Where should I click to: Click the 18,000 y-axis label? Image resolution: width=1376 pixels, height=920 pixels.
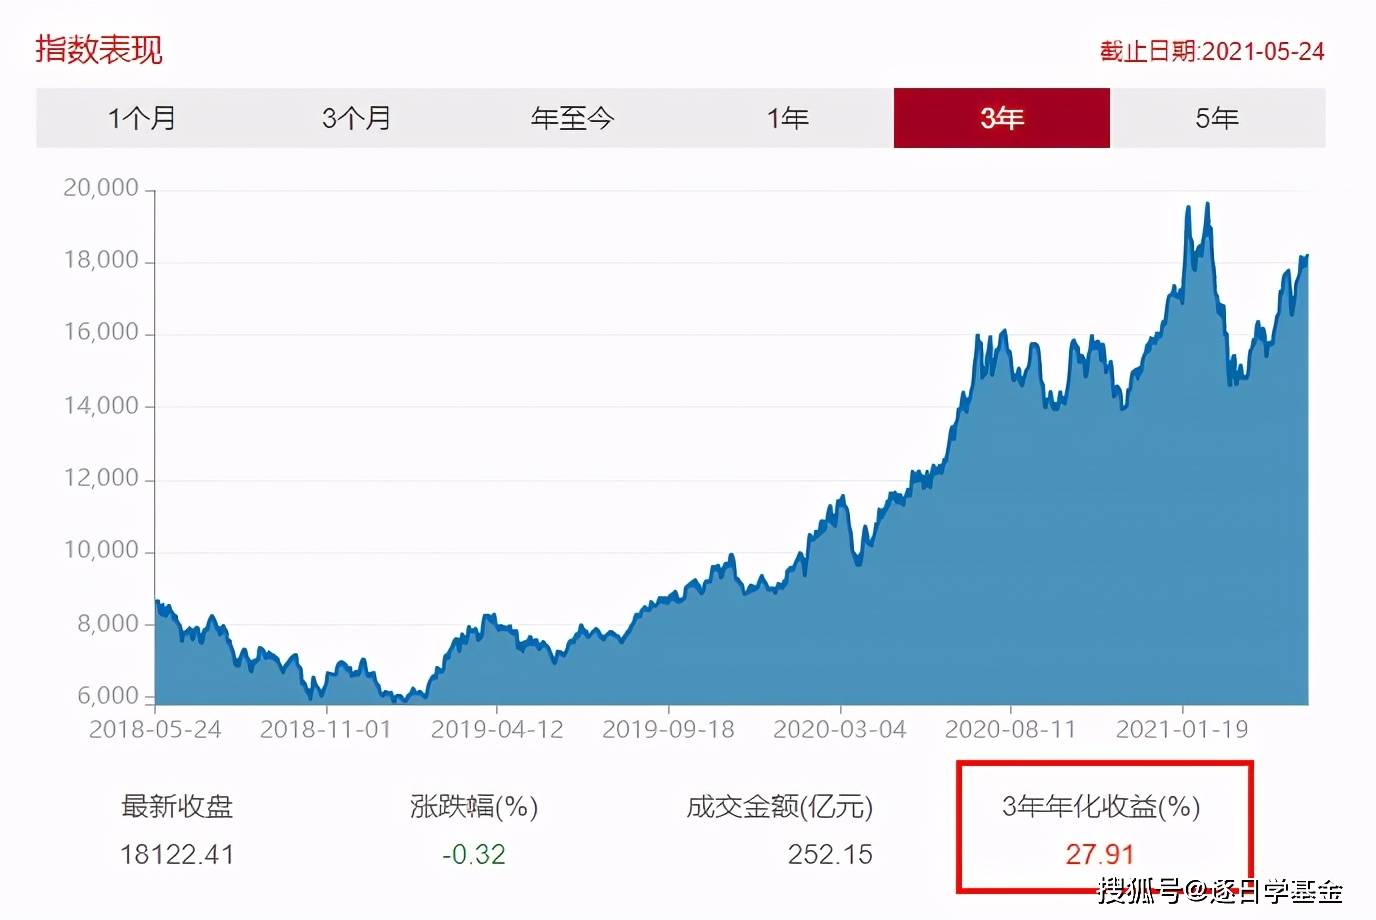click(x=101, y=260)
